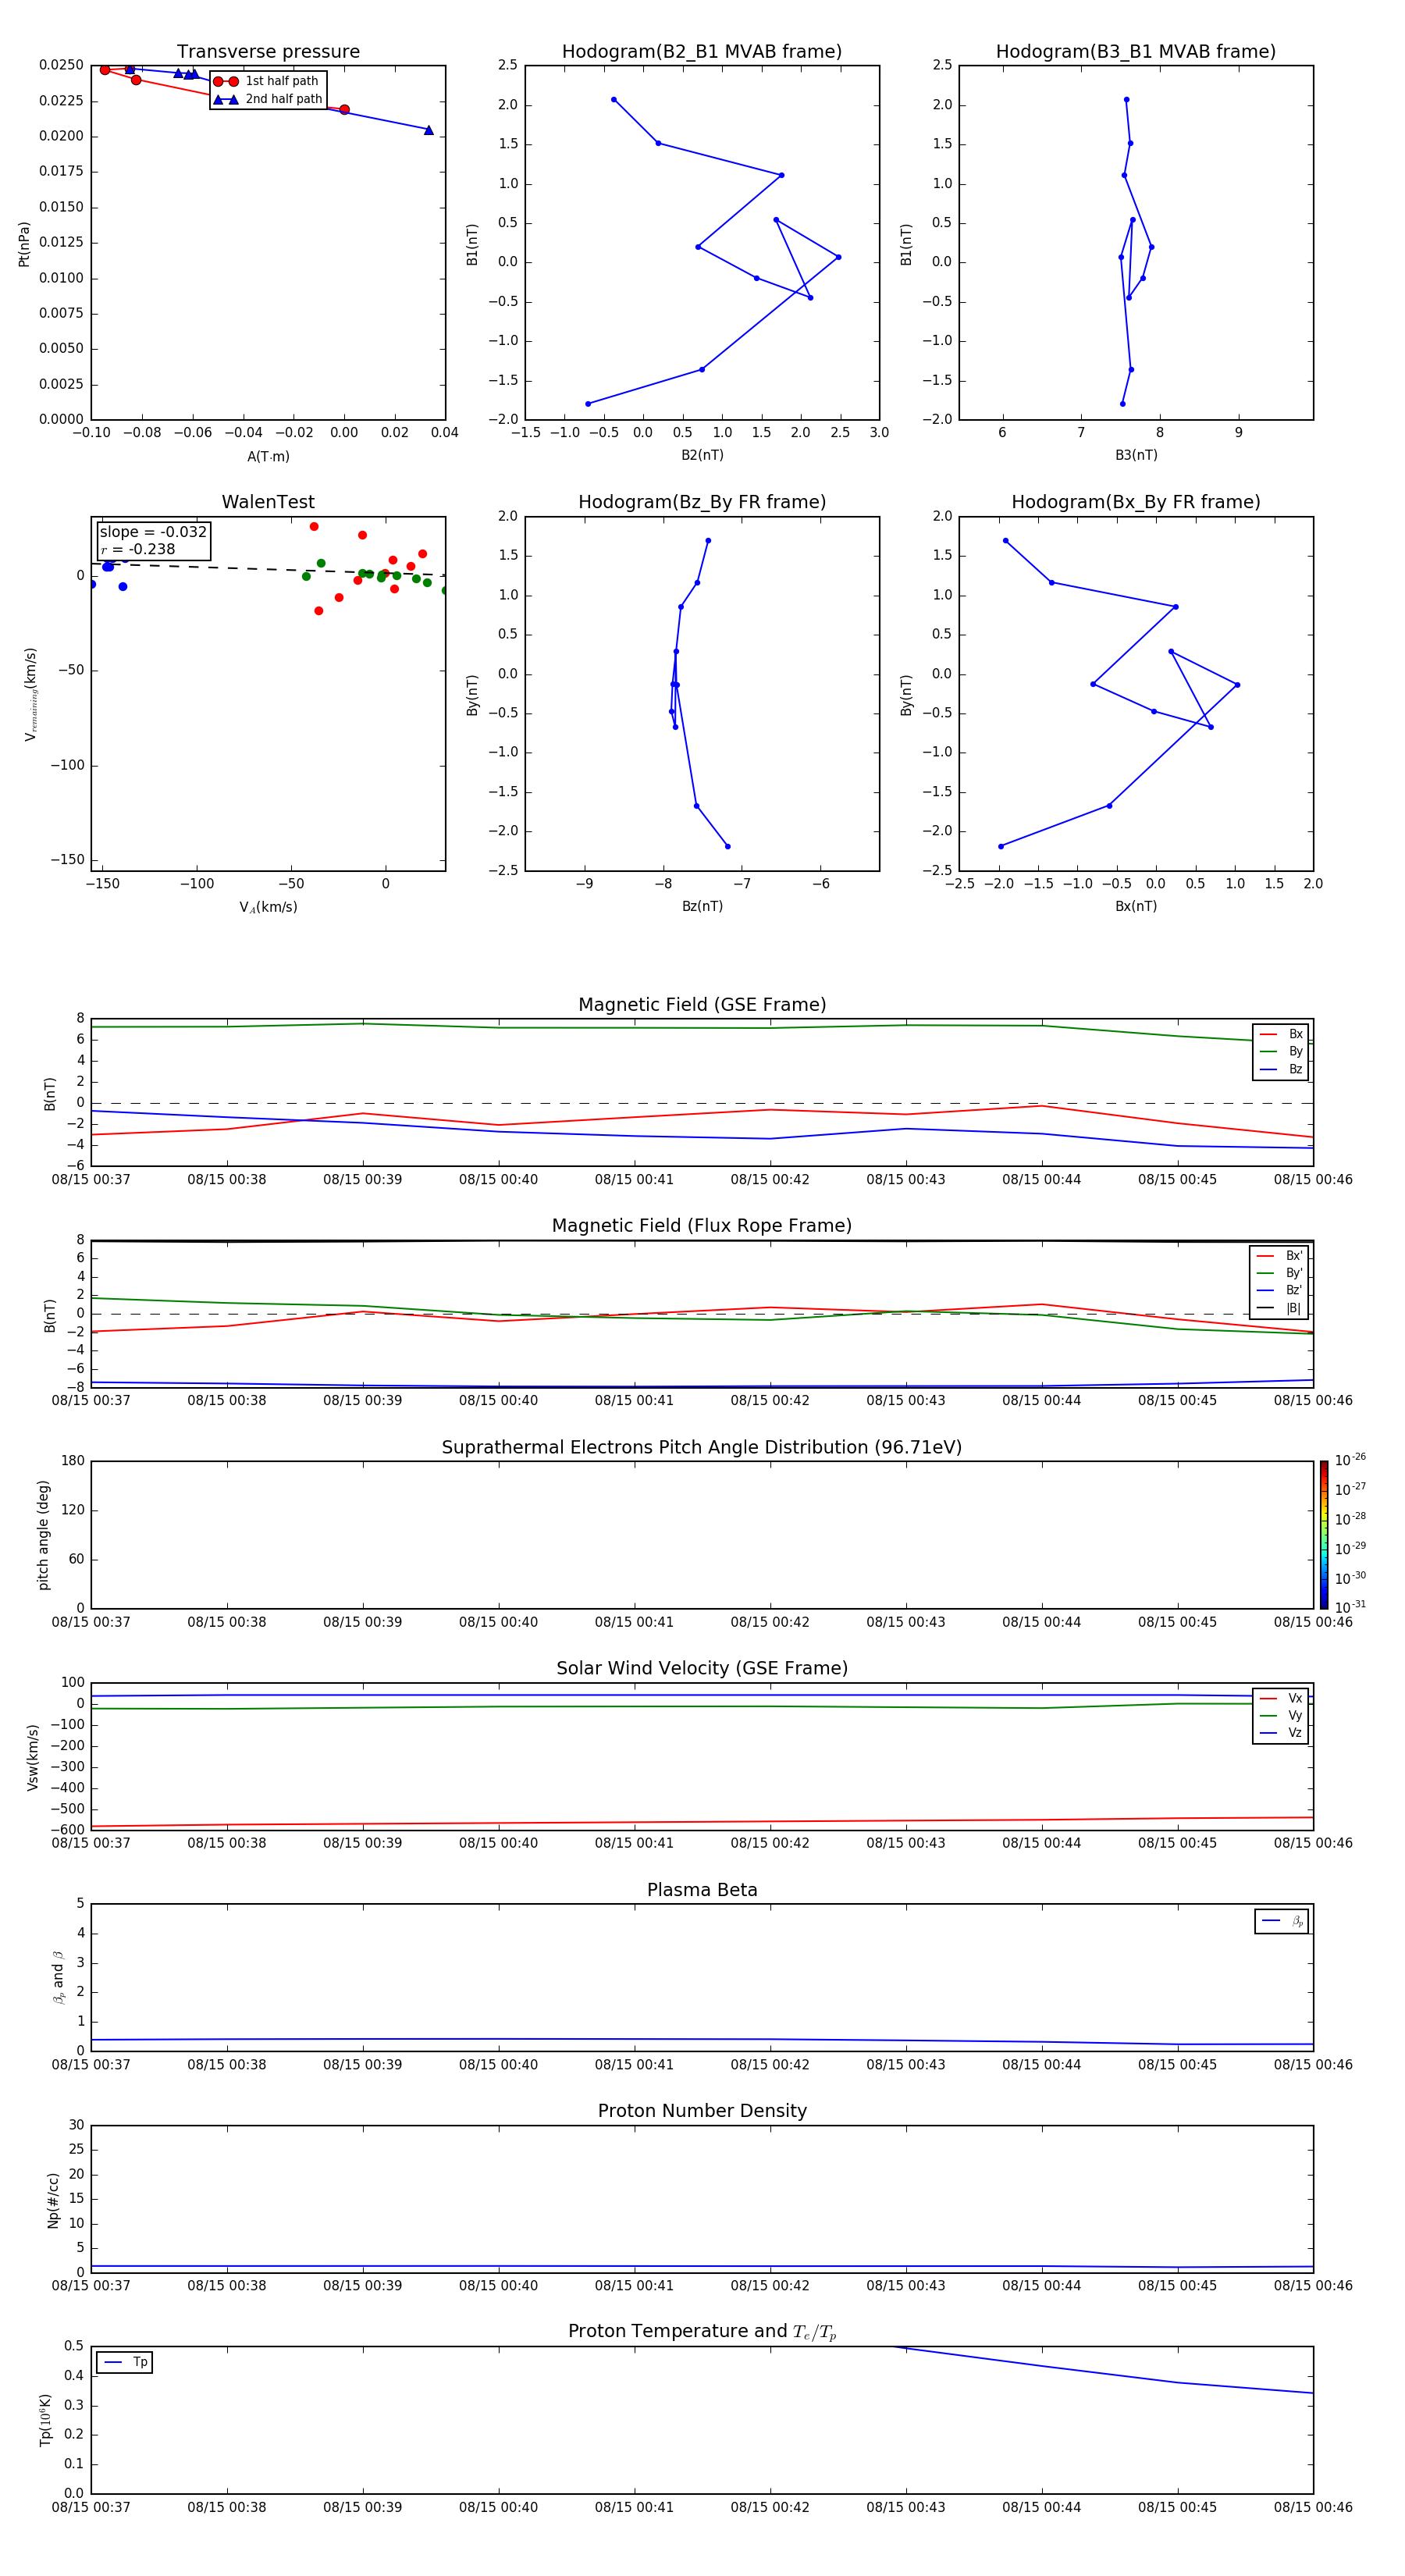Click the Bx' legend entry in Flux Rope plot

(1279, 1256)
